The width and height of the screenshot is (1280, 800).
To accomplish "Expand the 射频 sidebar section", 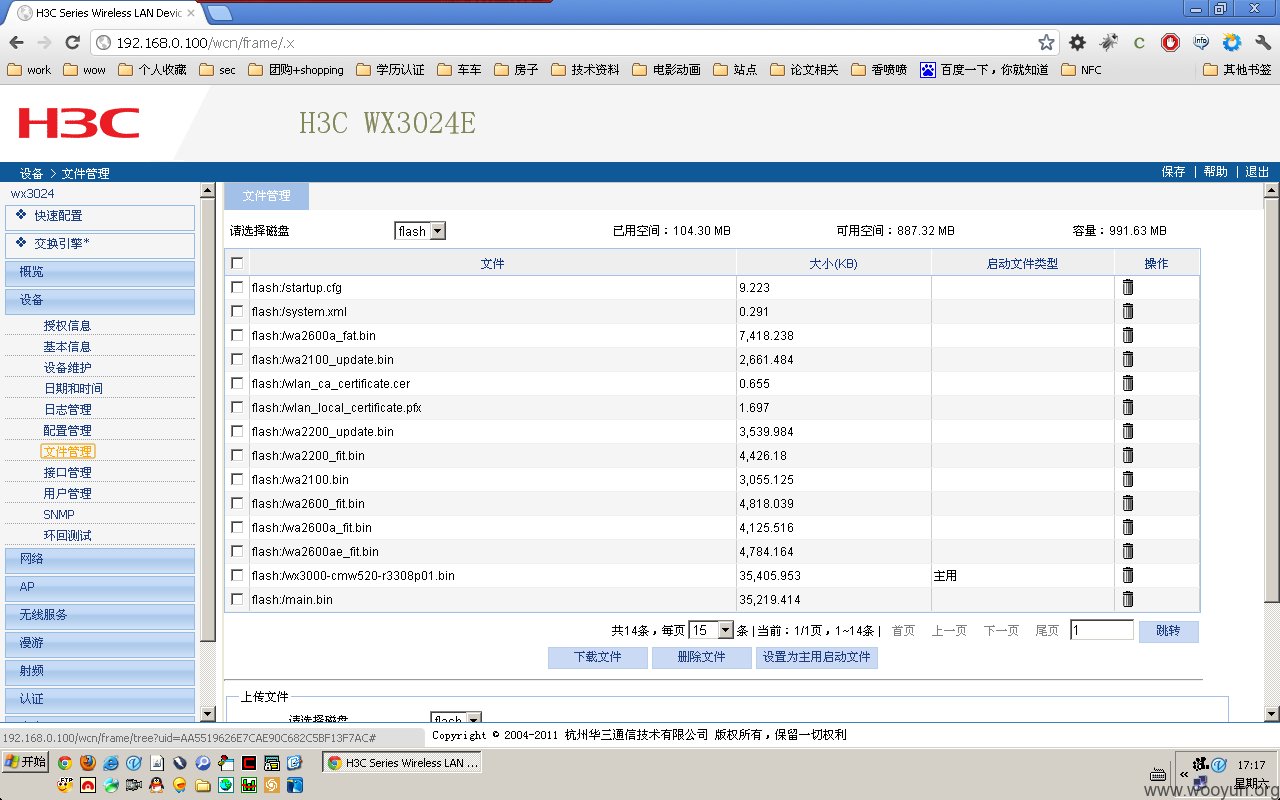I will click(x=100, y=671).
